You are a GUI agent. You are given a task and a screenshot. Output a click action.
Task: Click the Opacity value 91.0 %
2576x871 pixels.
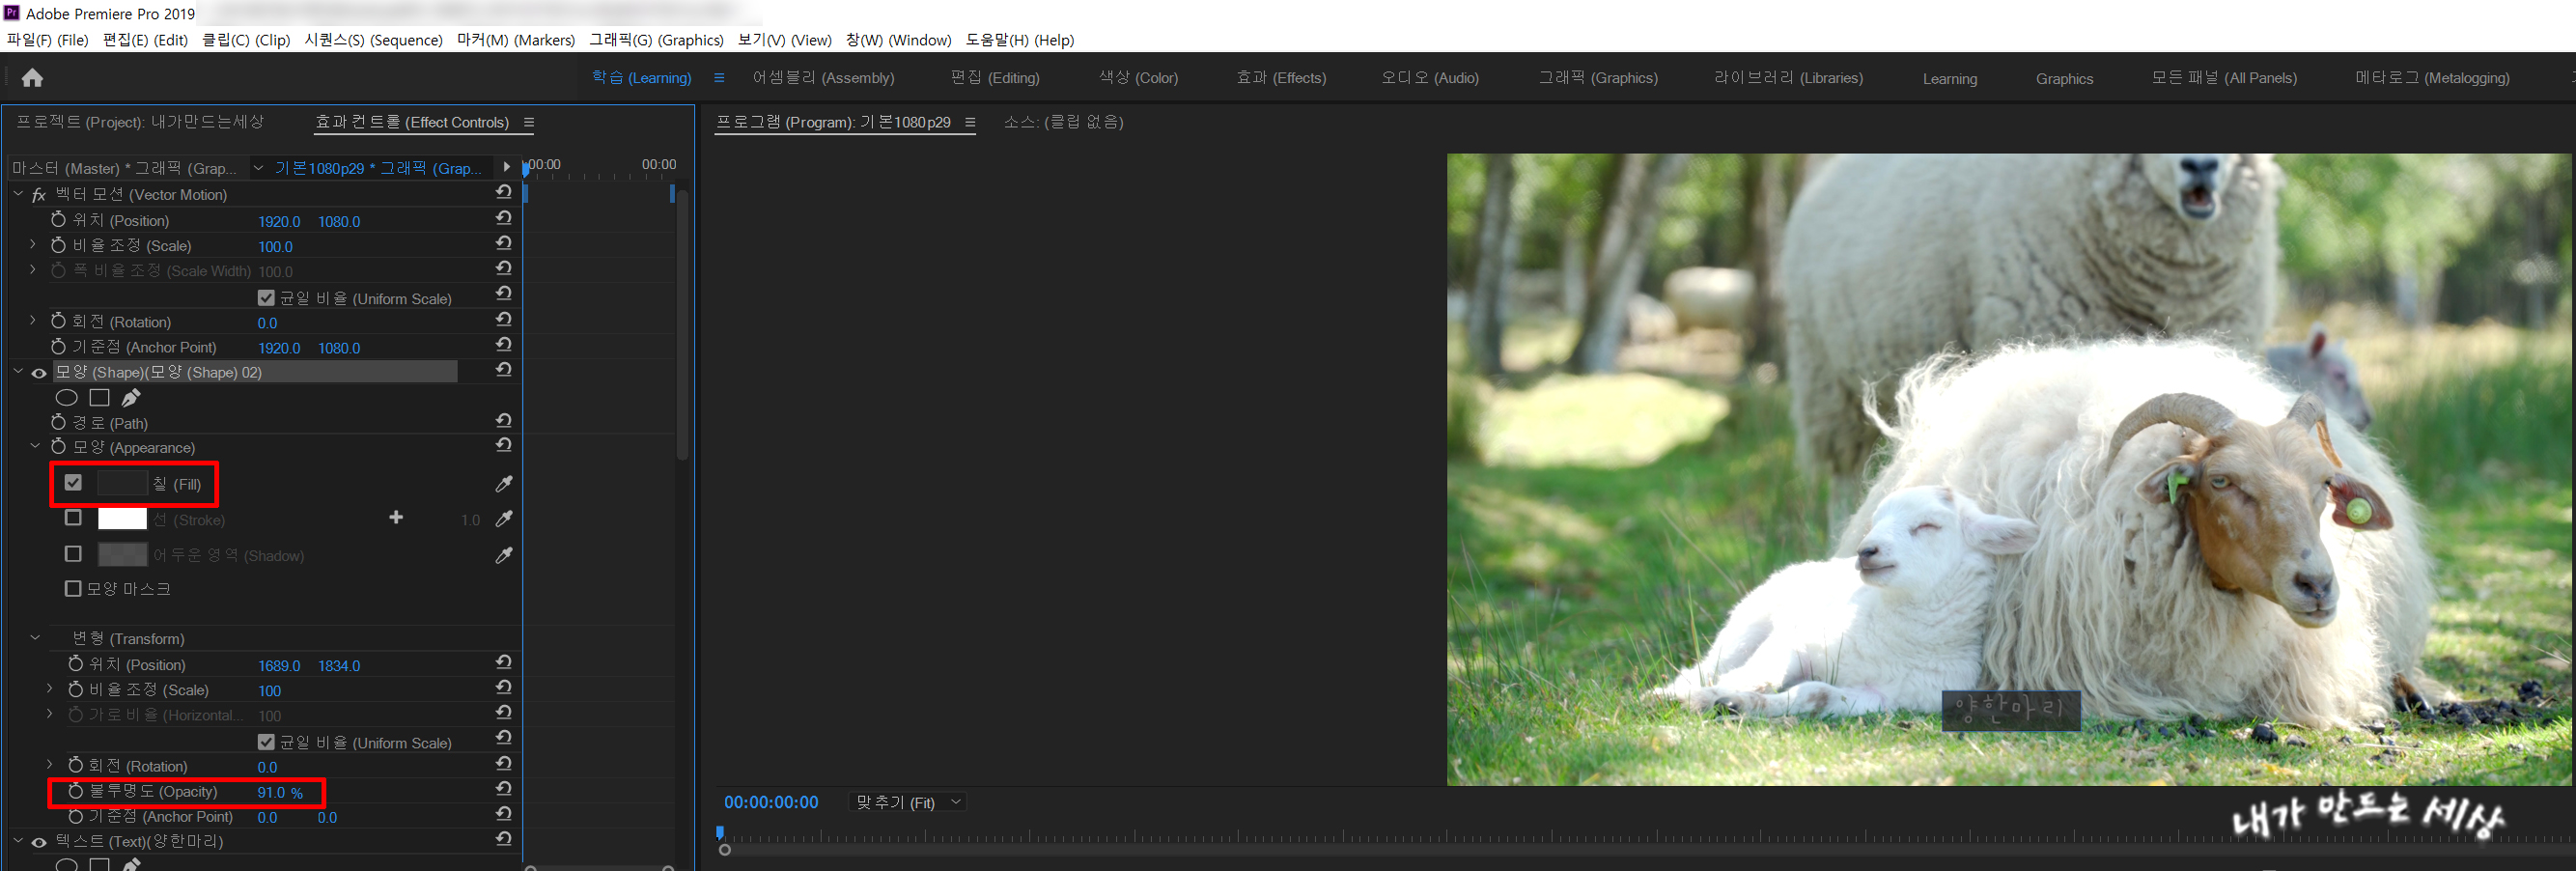point(280,793)
